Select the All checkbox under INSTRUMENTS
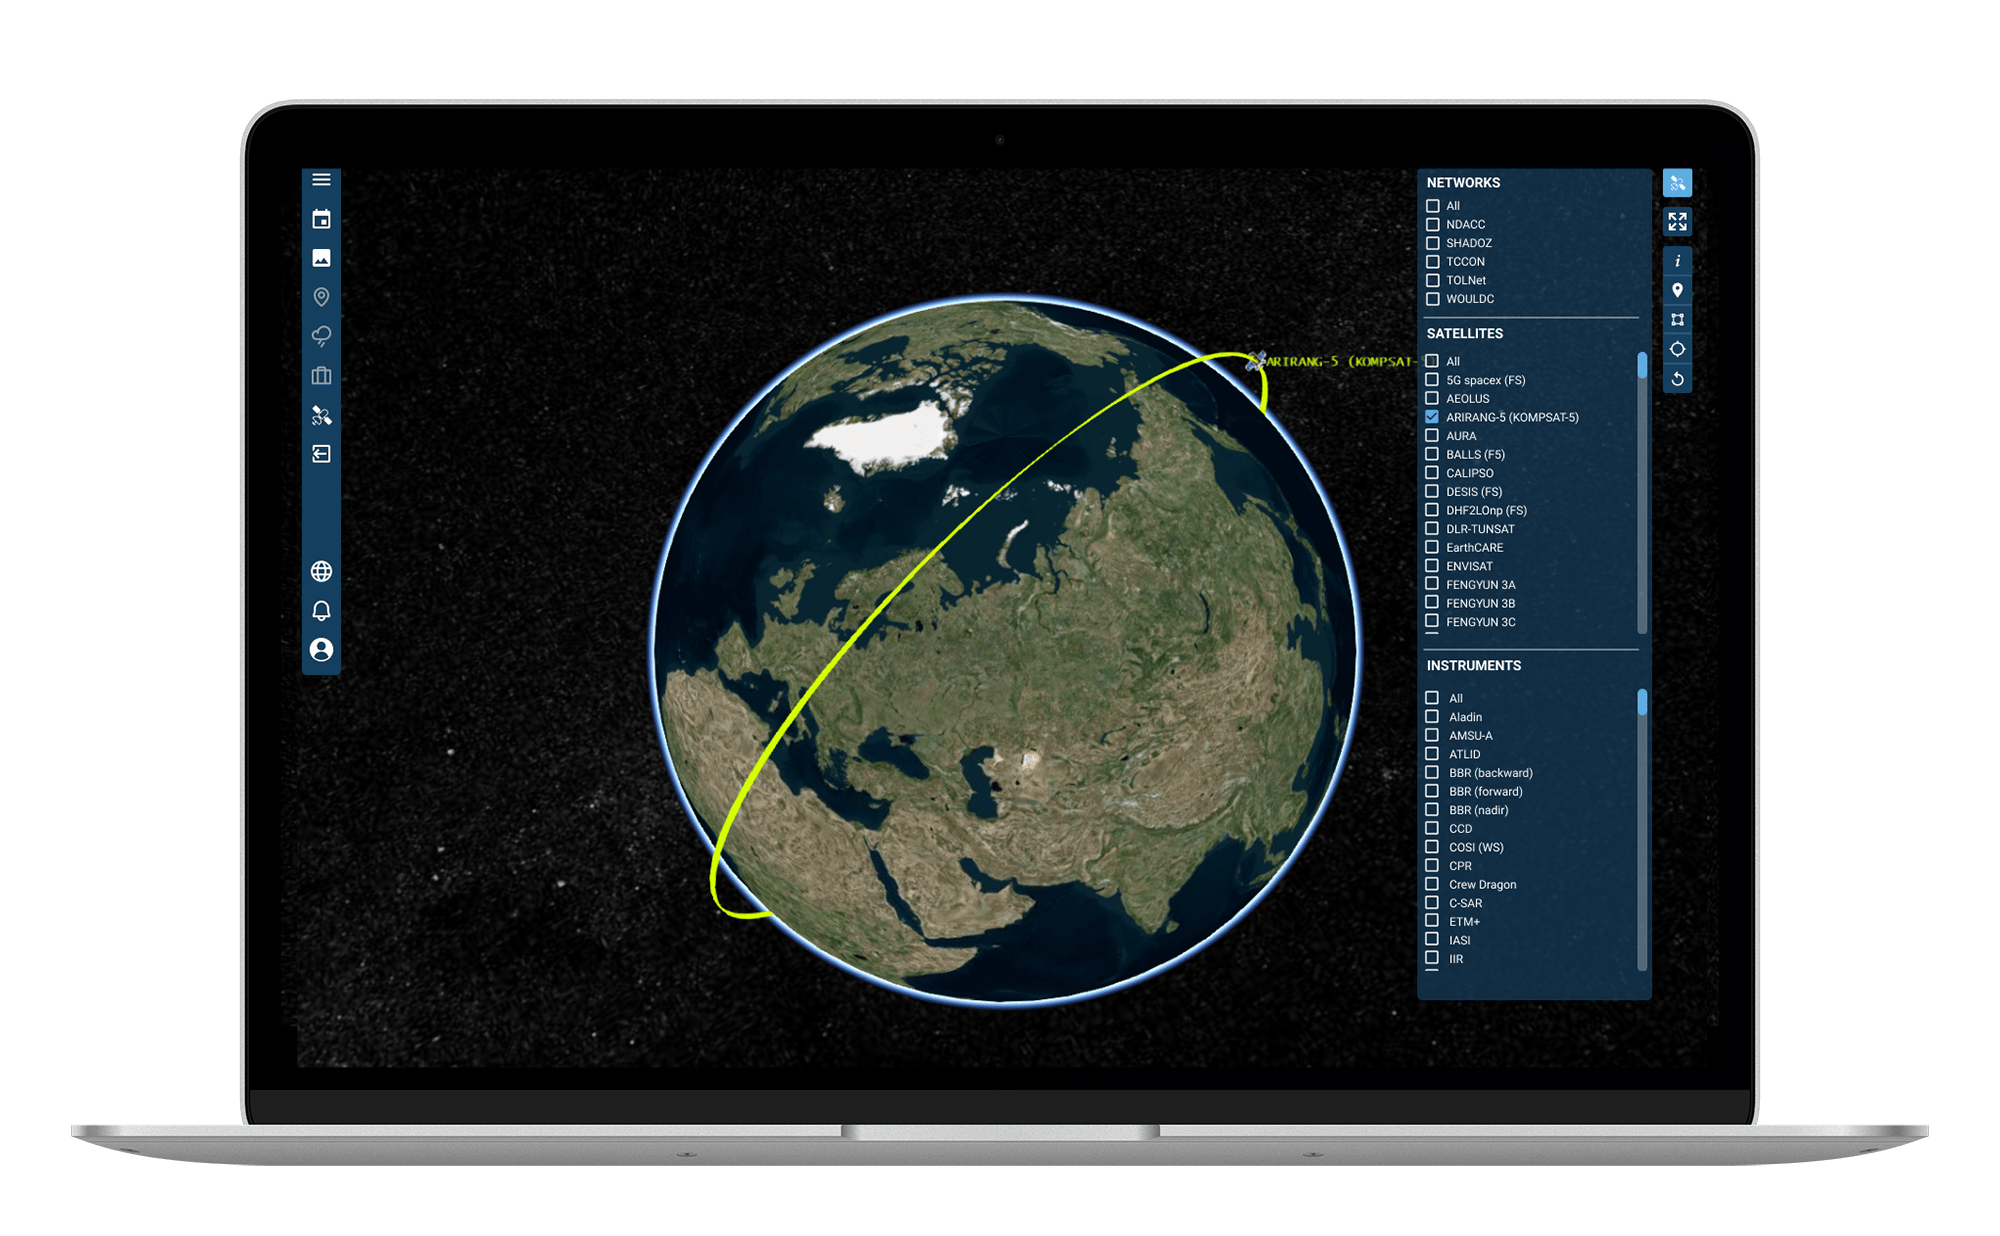The width and height of the screenshot is (2000, 1236). [1432, 697]
